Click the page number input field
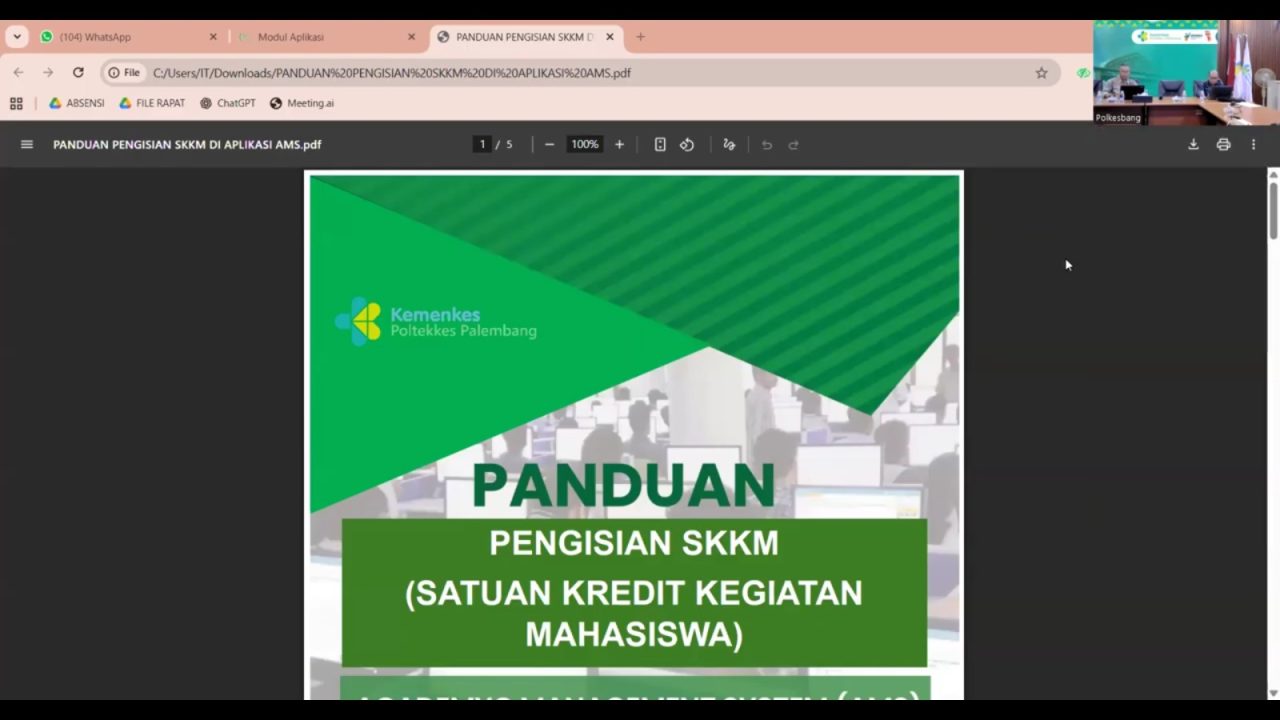1280x720 pixels. pyautogui.click(x=482, y=144)
